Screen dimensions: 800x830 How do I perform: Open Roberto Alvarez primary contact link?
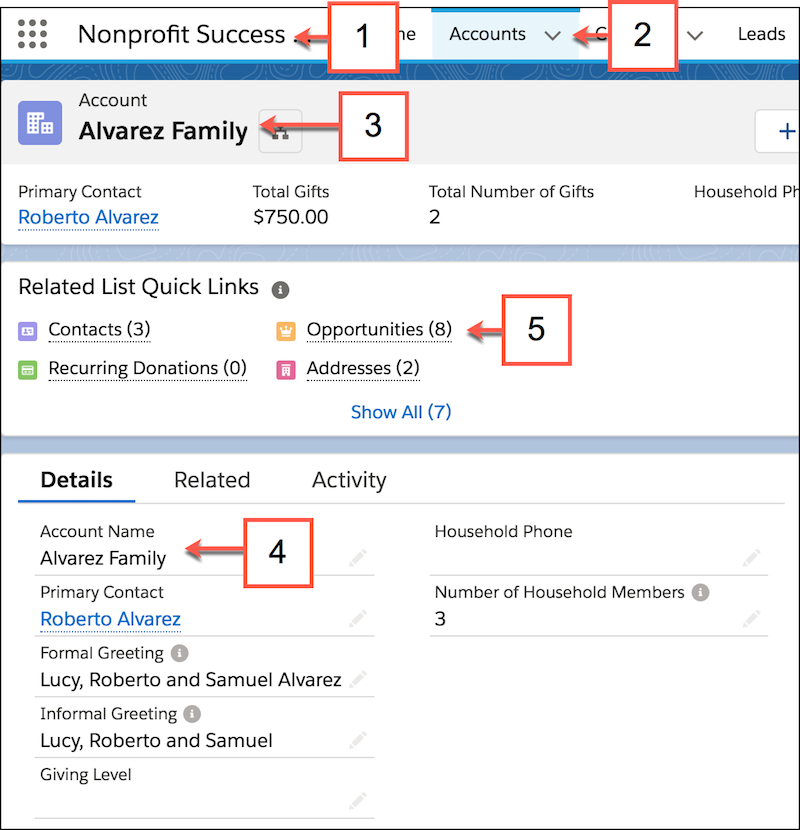[x=88, y=218]
